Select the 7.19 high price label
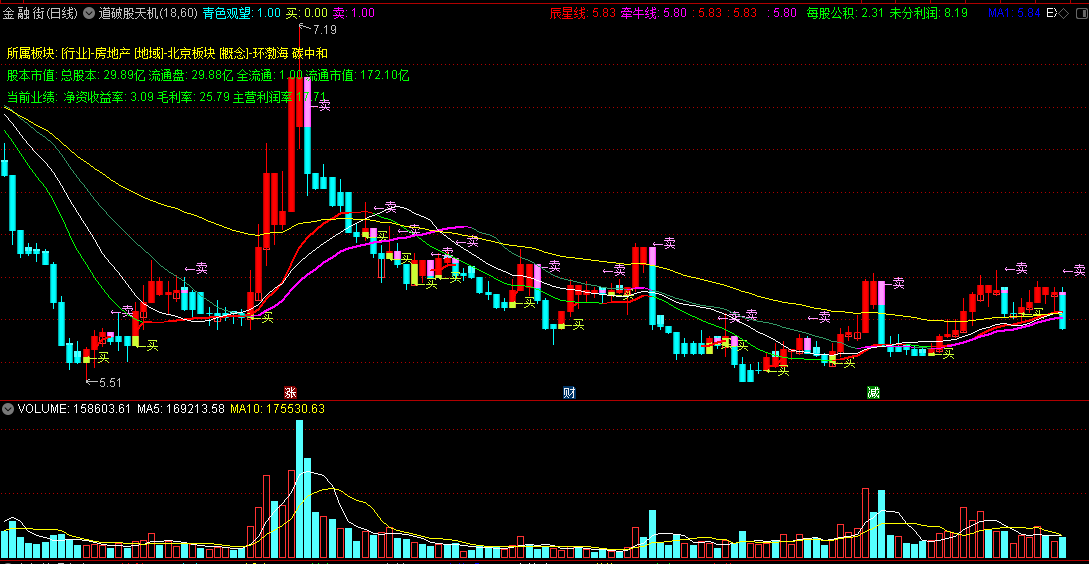 324,30
